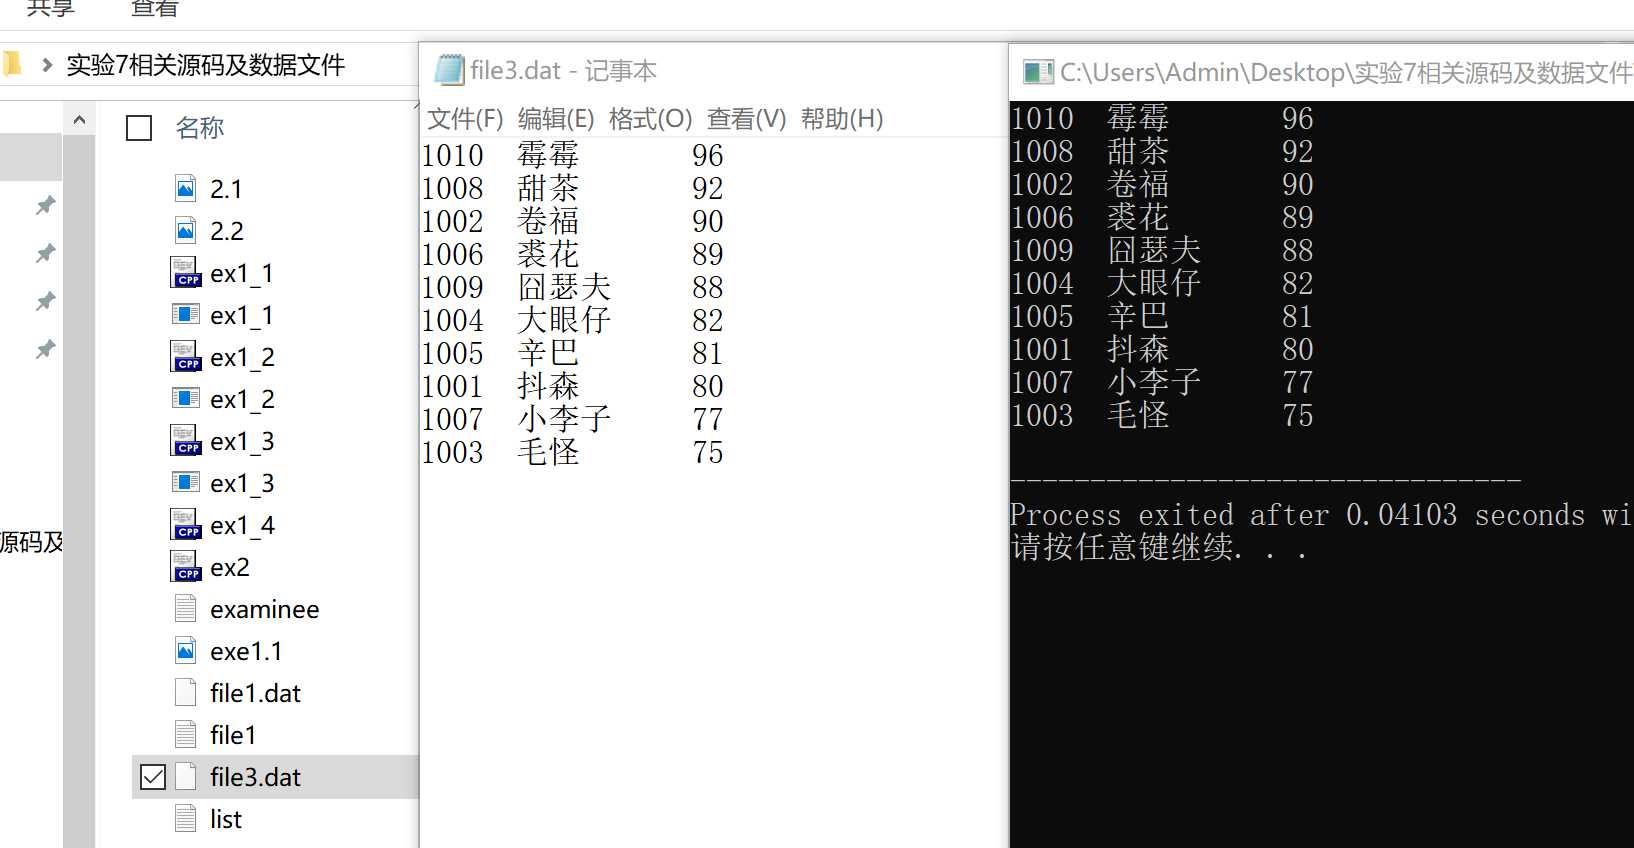Click the list text file icon
1634x848 pixels.
[186, 818]
